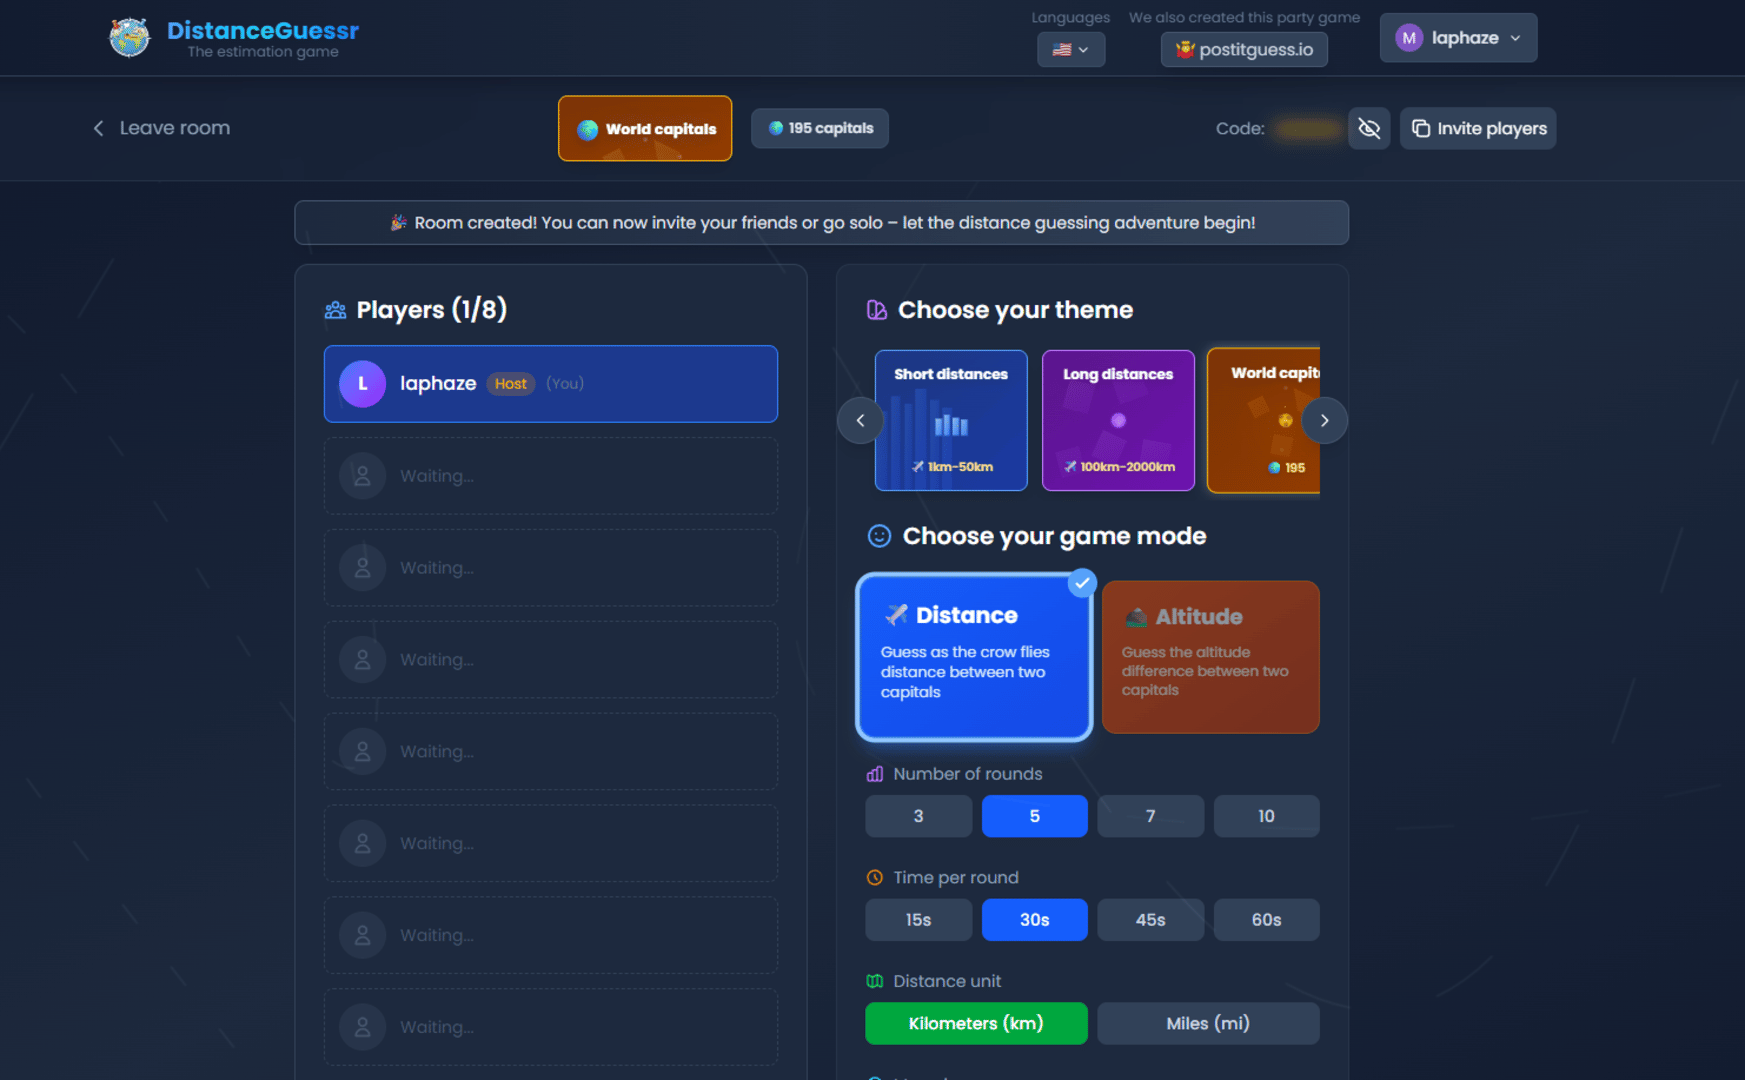Toggle room code visibility eye icon

click(1369, 128)
